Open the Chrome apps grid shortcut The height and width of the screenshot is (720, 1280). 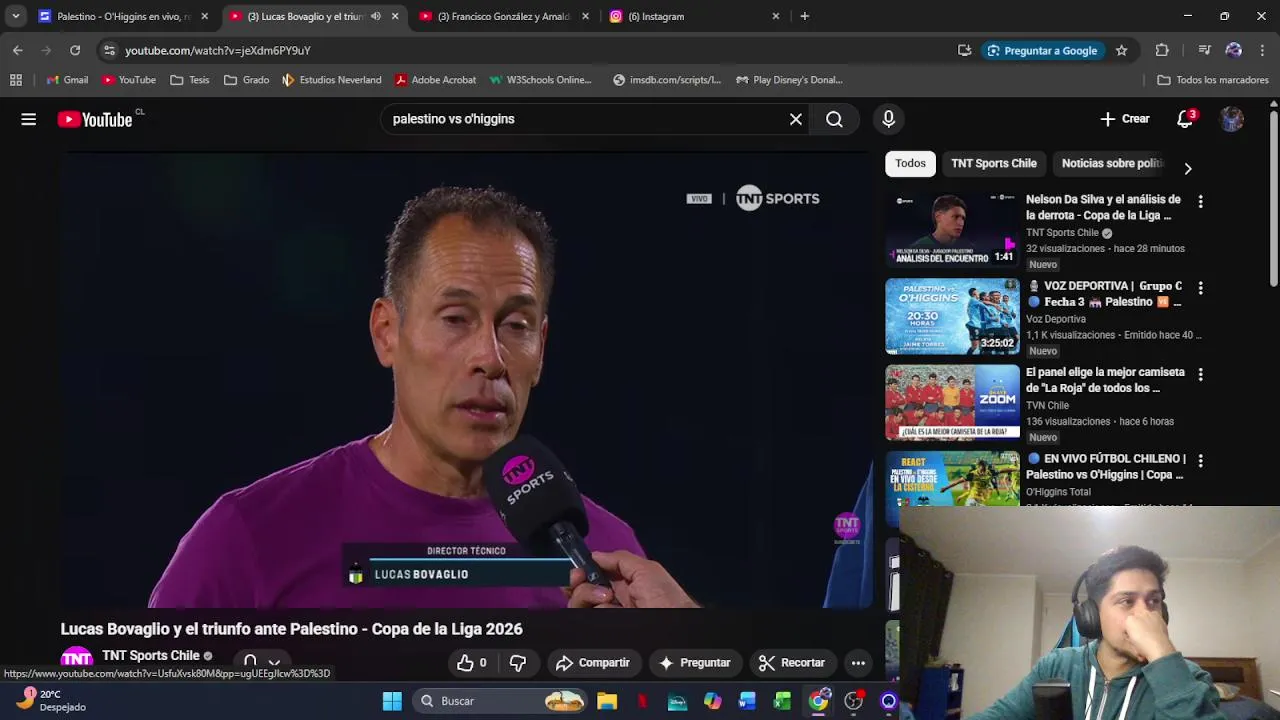click(x=16, y=80)
